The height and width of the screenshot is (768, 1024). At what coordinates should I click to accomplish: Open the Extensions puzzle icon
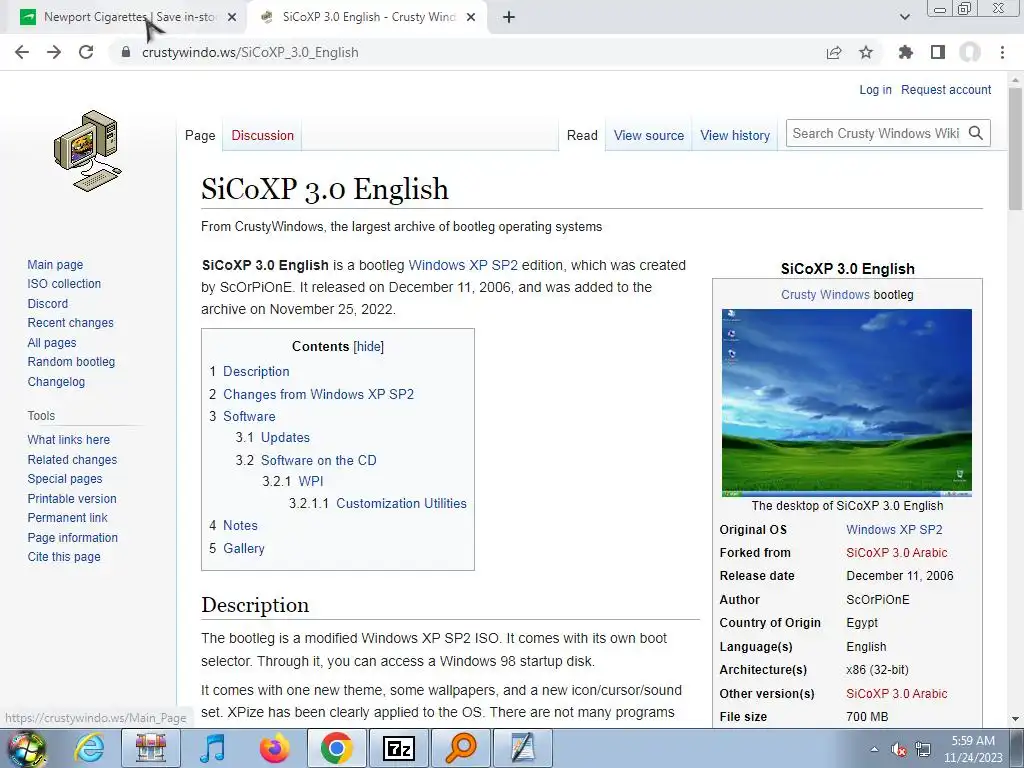pos(905,52)
